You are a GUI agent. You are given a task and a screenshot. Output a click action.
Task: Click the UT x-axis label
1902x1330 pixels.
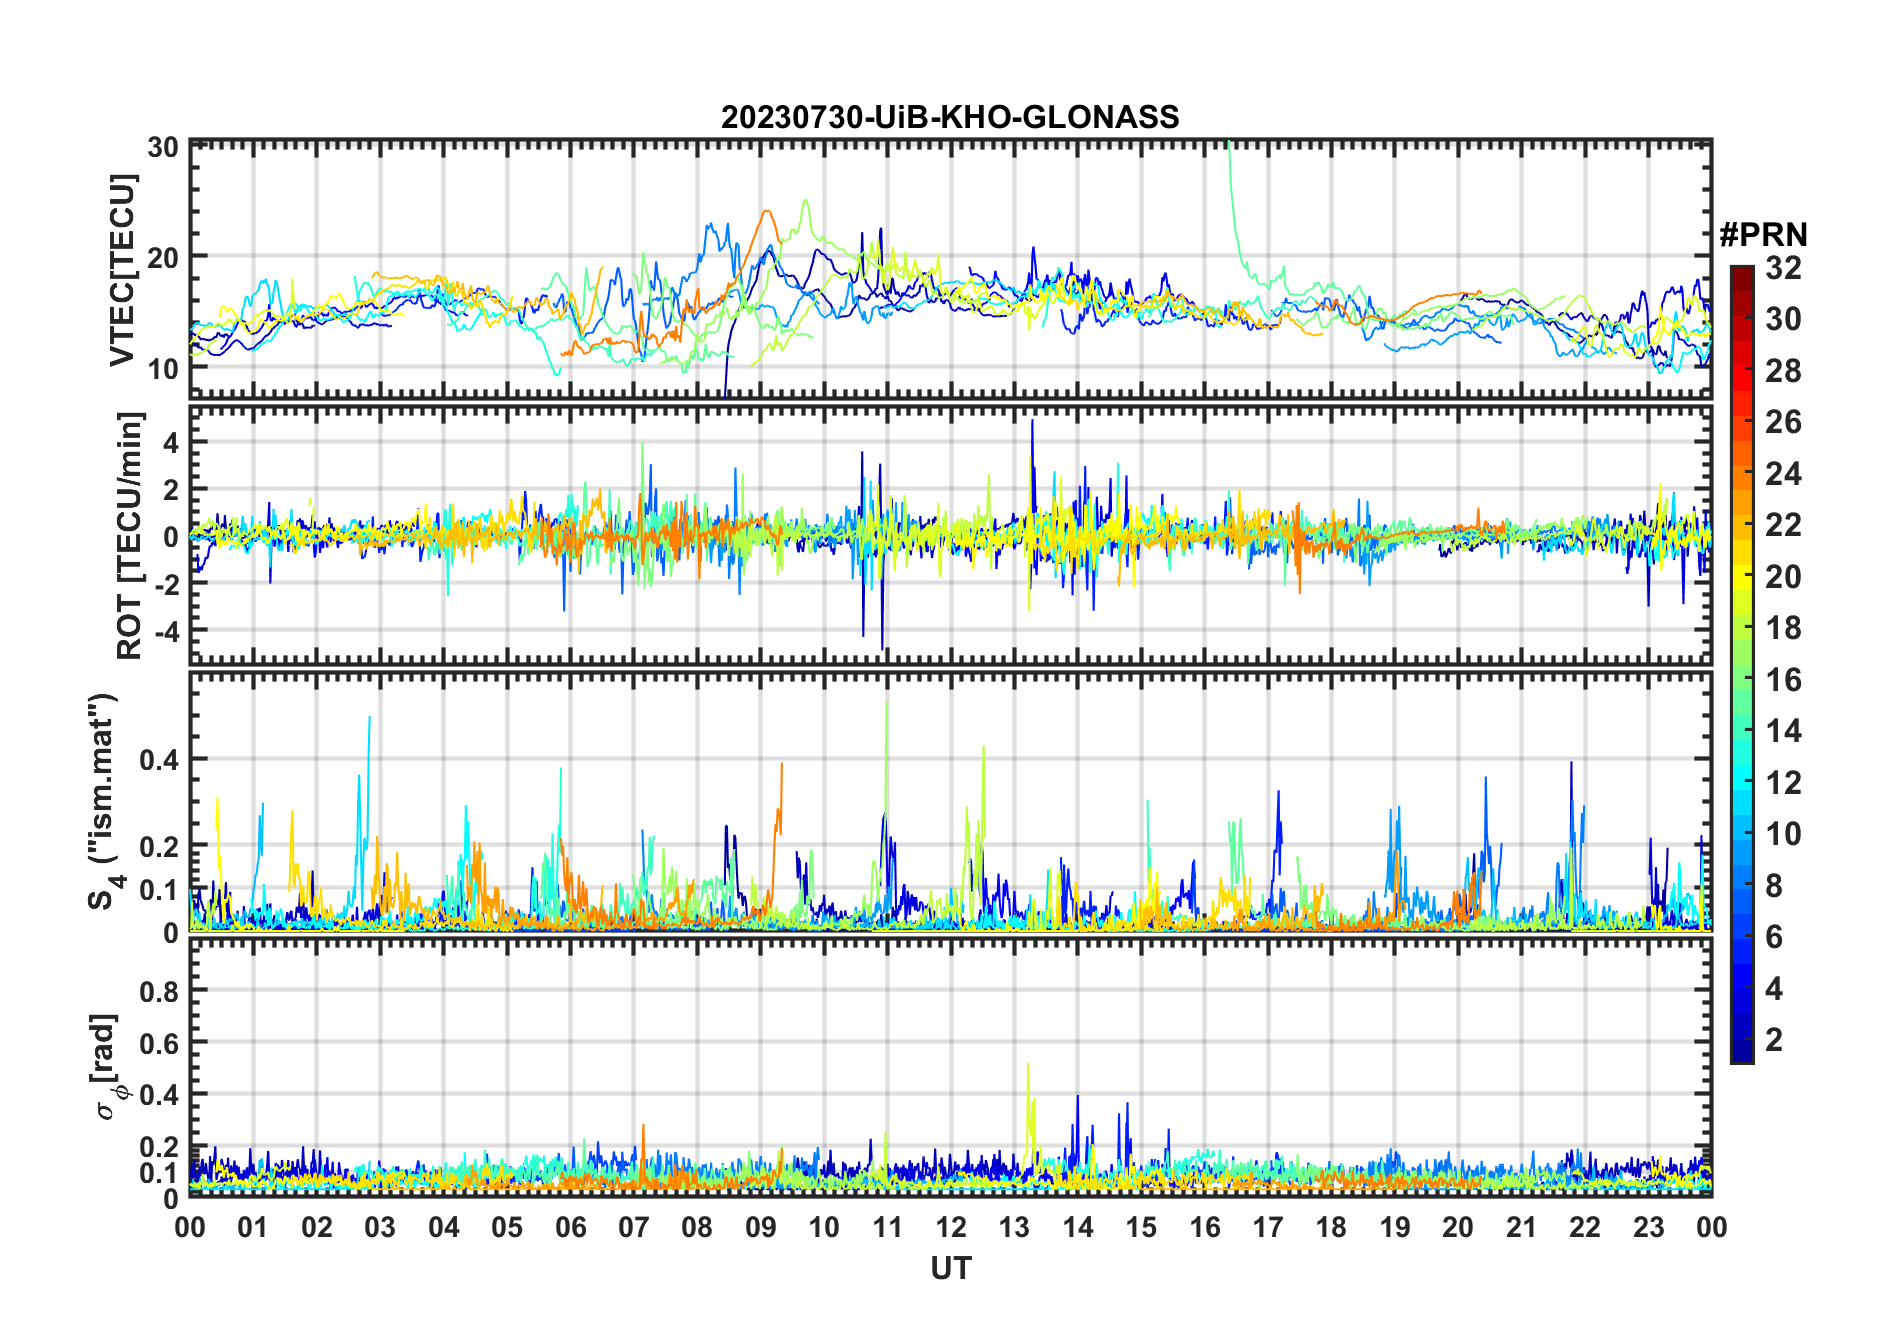click(950, 1269)
